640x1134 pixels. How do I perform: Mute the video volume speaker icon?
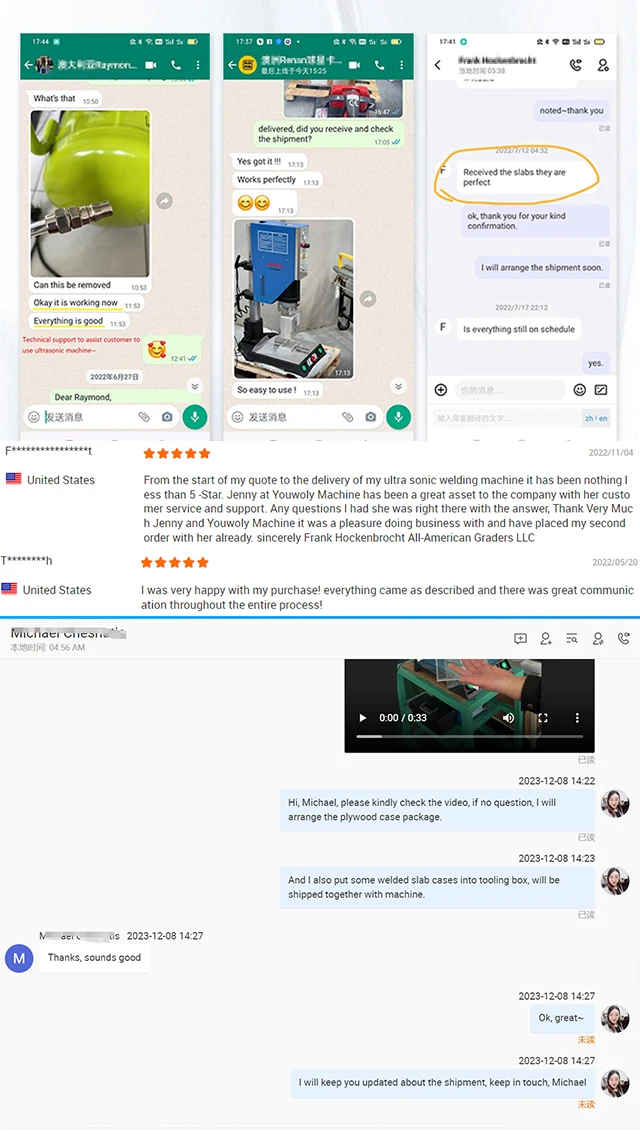click(508, 717)
